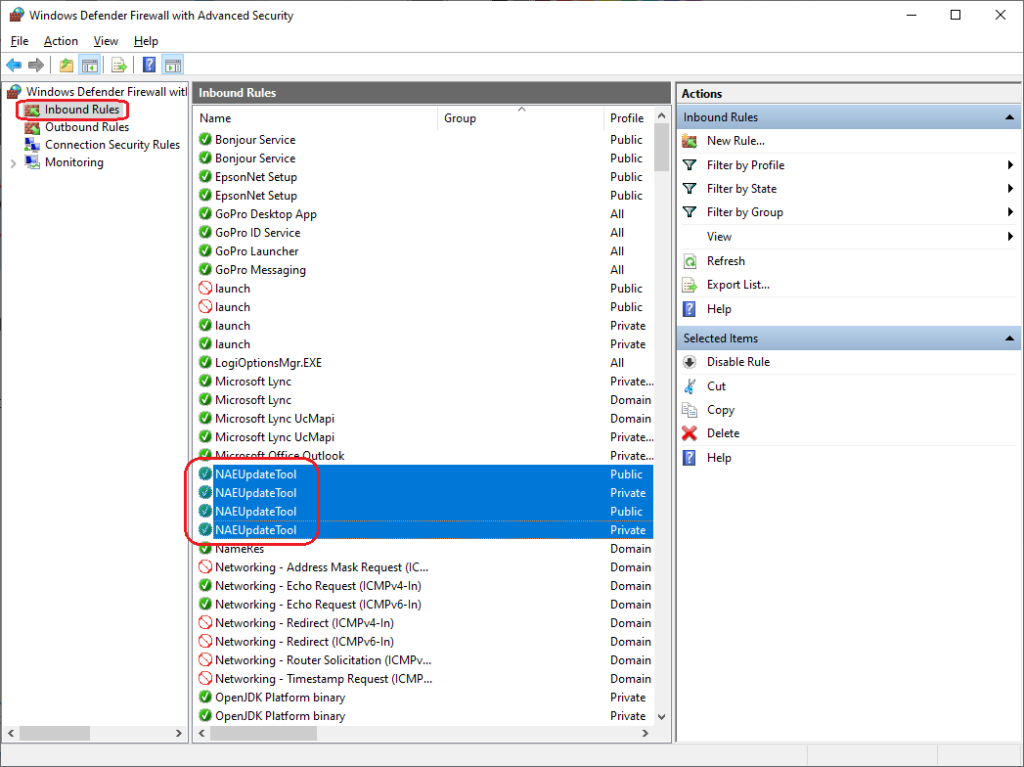Open the Help menu in menu bar
The width and height of the screenshot is (1024, 767).
point(146,41)
